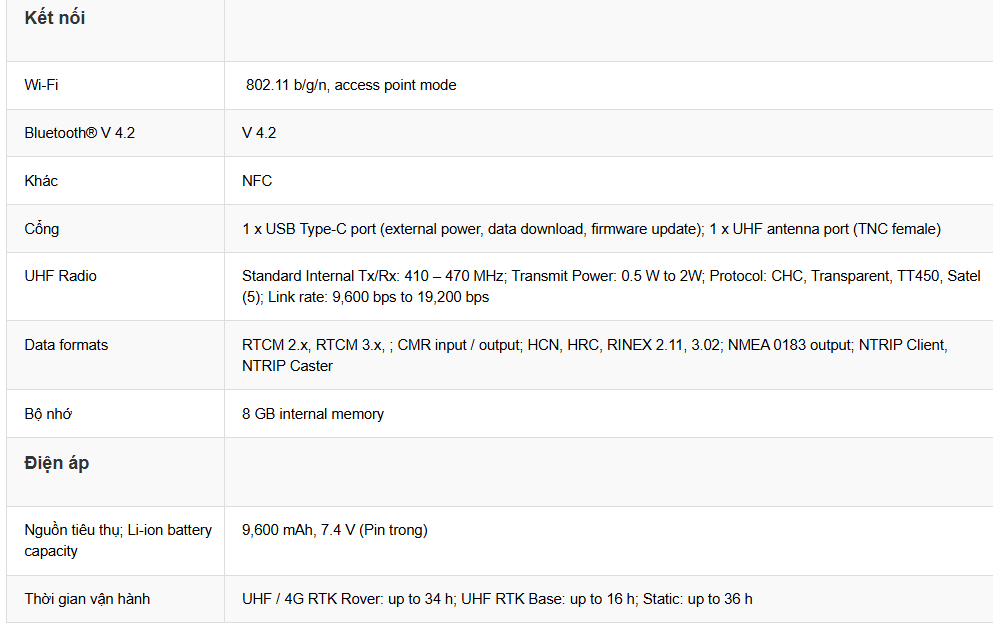Select the Khác row label
997x627 pixels.
[41, 181]
